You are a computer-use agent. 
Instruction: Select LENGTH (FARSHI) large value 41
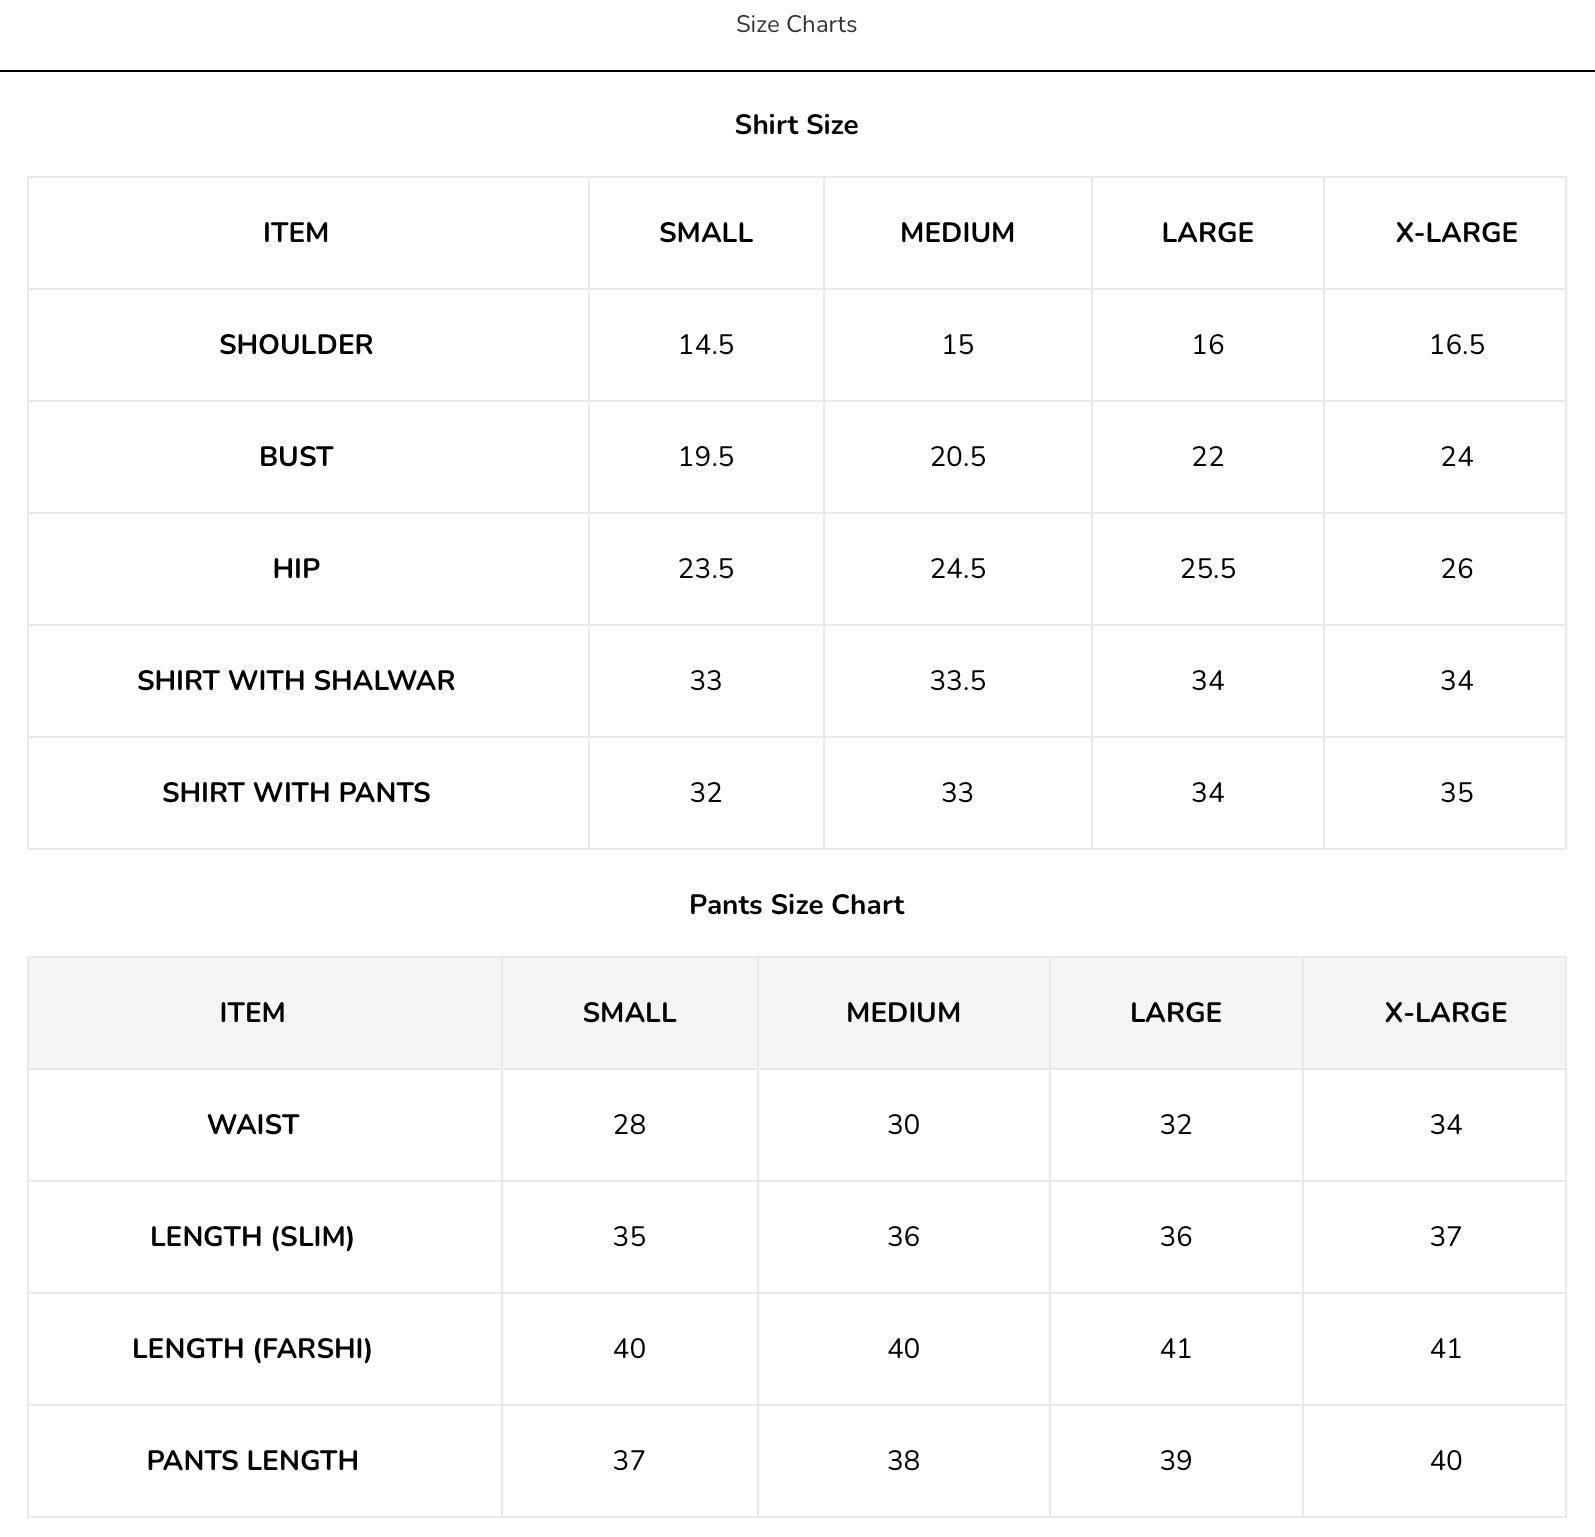[x=1176, y=1349]
